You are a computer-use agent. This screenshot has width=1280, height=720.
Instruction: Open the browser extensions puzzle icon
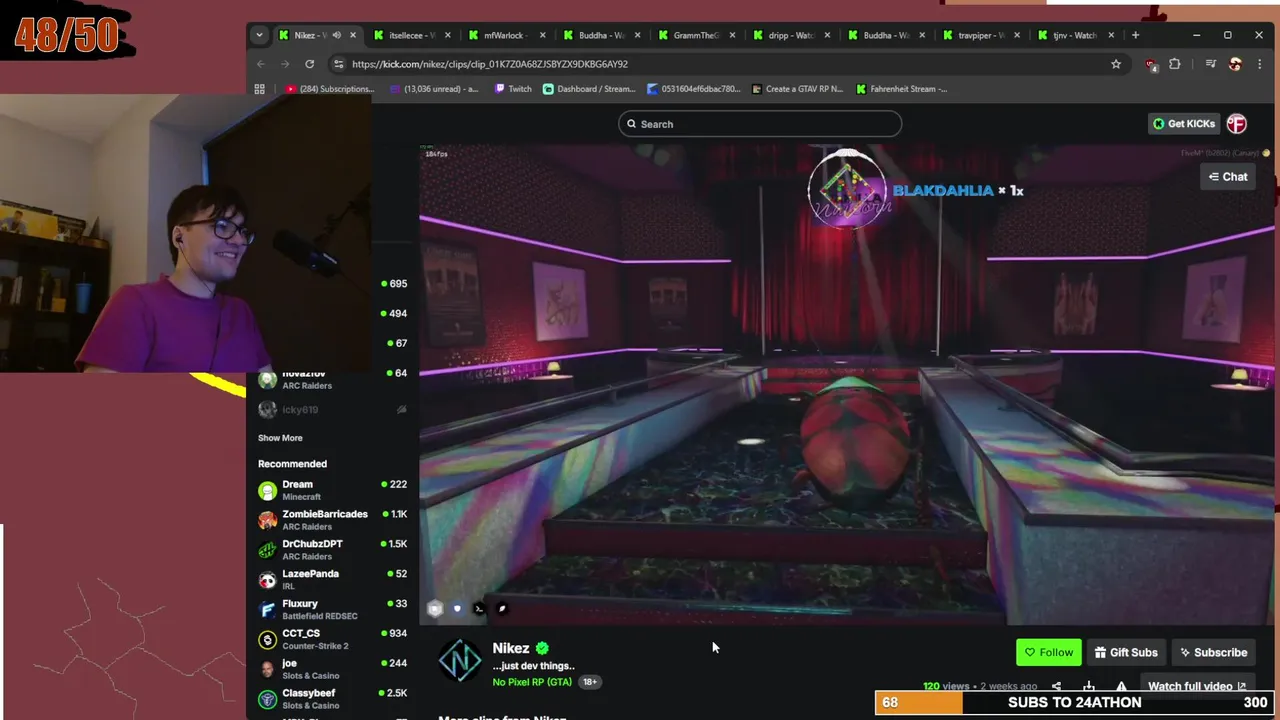tap(1175, 64)
